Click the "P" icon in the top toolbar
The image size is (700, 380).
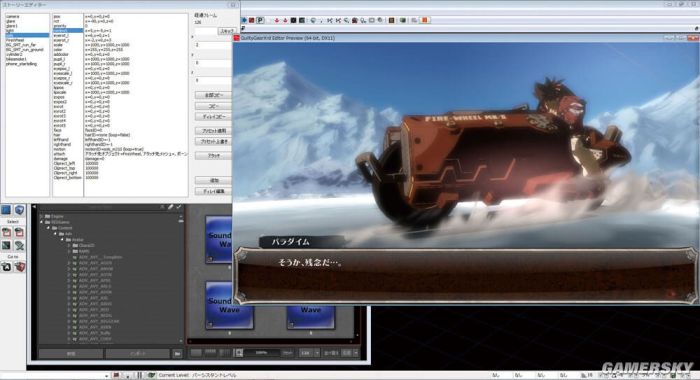pos(260,20)
